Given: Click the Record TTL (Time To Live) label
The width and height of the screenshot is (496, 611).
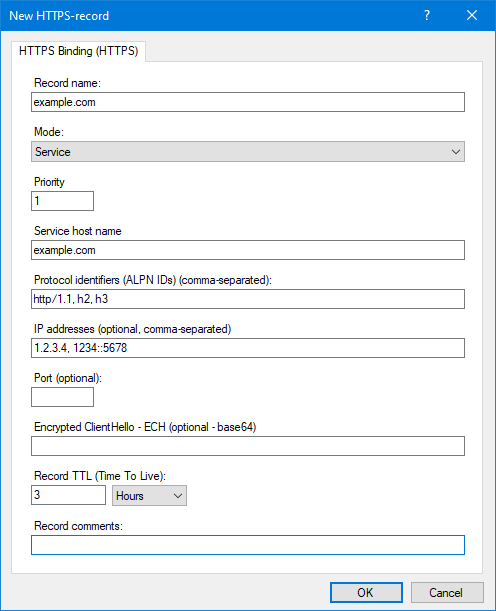Looking at the screenshot, I should (x=100, y=476).
